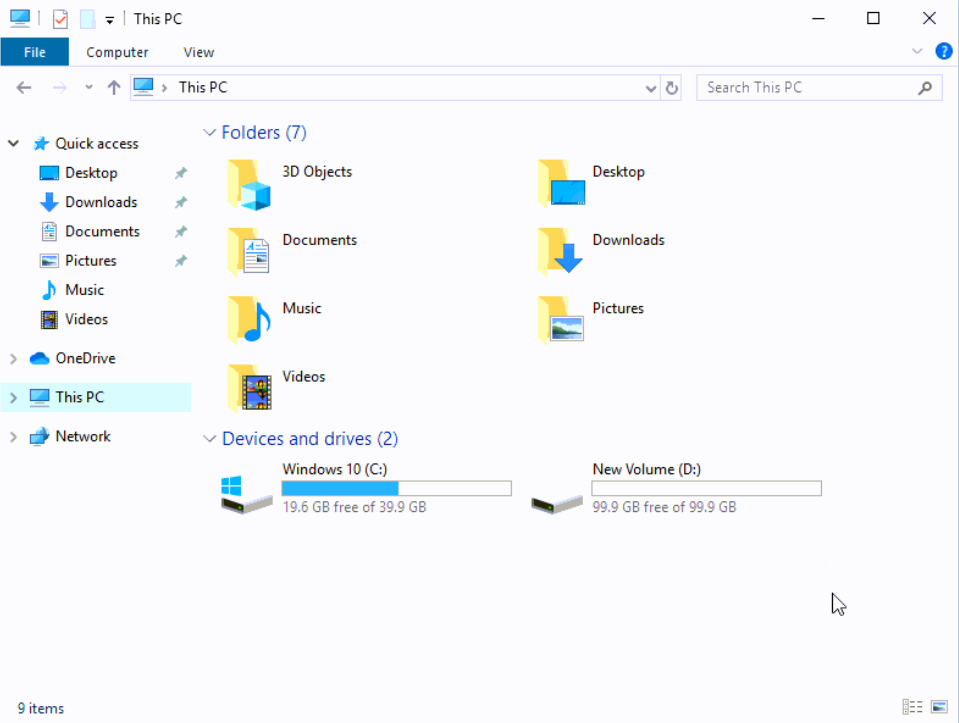The image size is (959, 723).
Task: Open Explorer help question mark
Action: coord(944,51)
